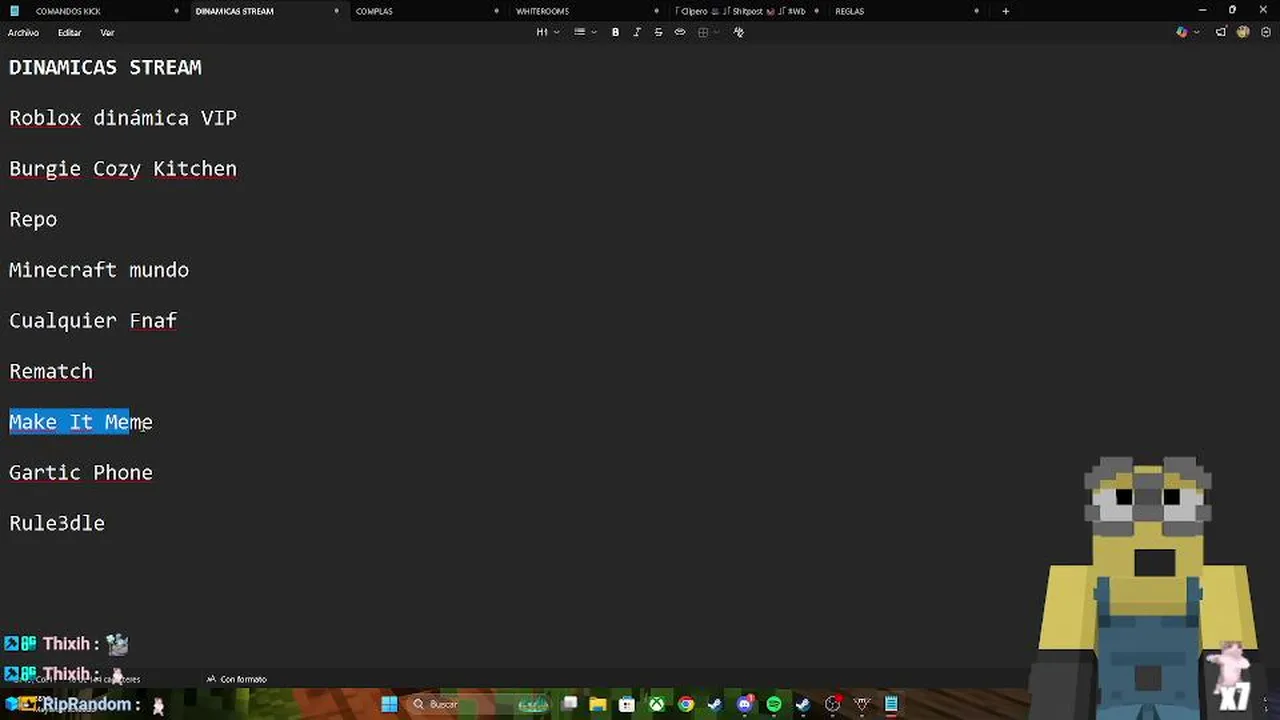This screenshot has height=720, width=1280.
Task: Click the line 'Rule3dle'
Action: coord(57,523)
